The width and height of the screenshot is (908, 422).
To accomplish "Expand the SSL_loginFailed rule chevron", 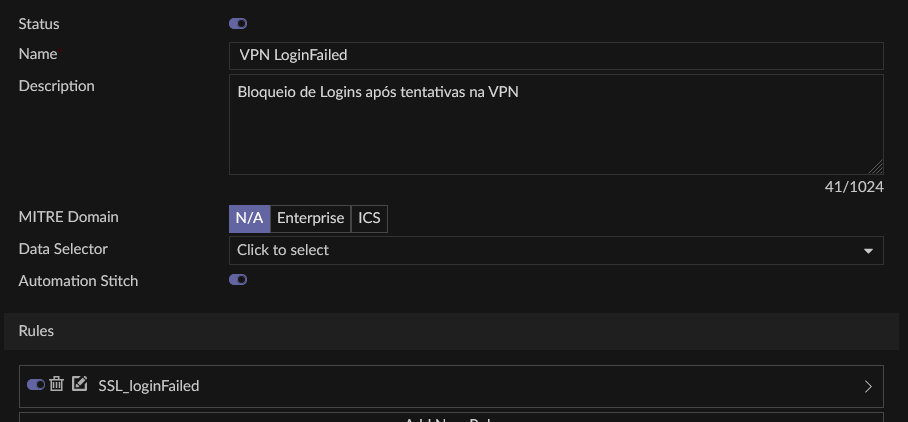I will point(867,386).
